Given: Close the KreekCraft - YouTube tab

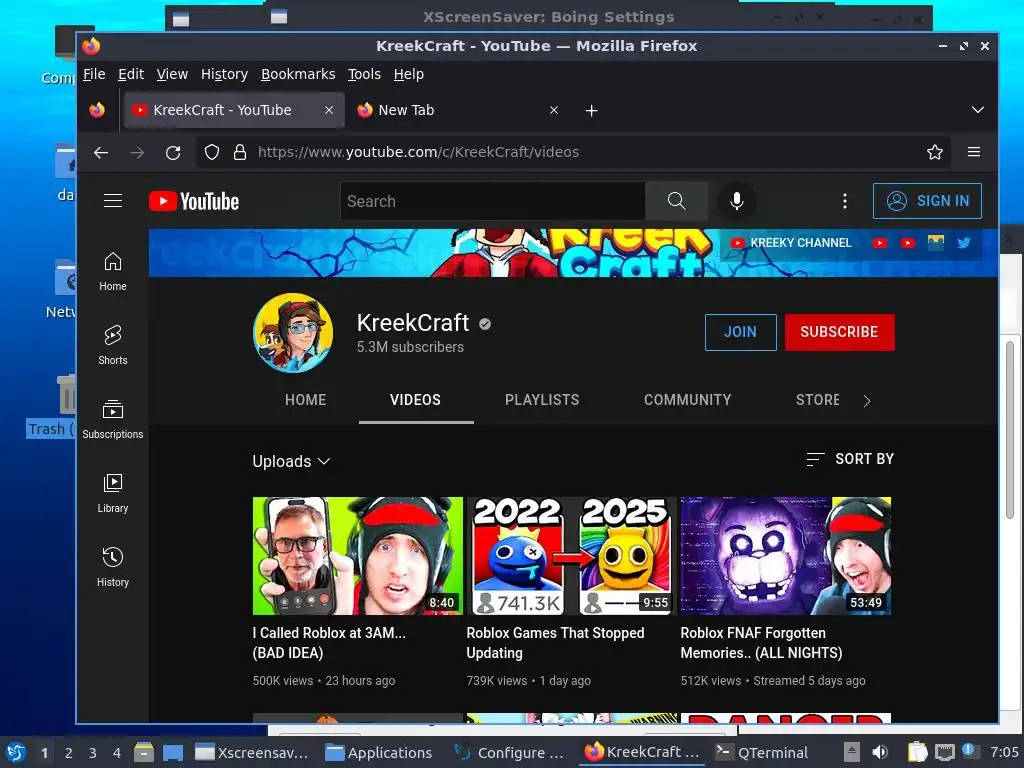Looking at the screenshot, I should [x=329, y=110].
